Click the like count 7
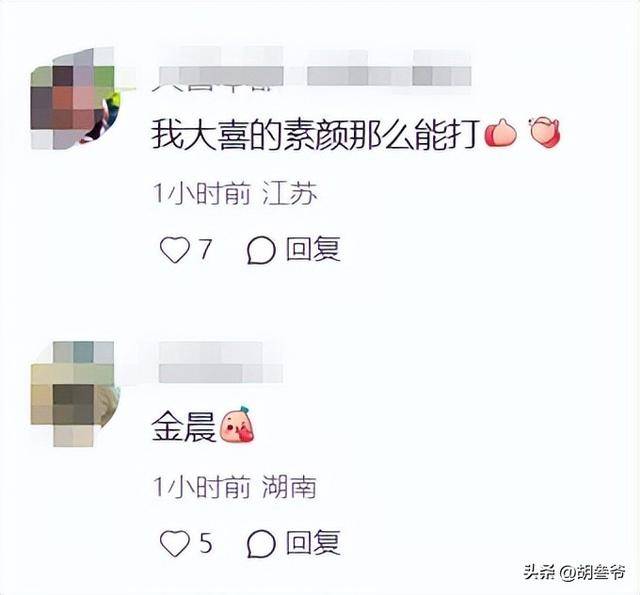Image resolution: width=640 pixels, height=595 pixels. (206, 249)
